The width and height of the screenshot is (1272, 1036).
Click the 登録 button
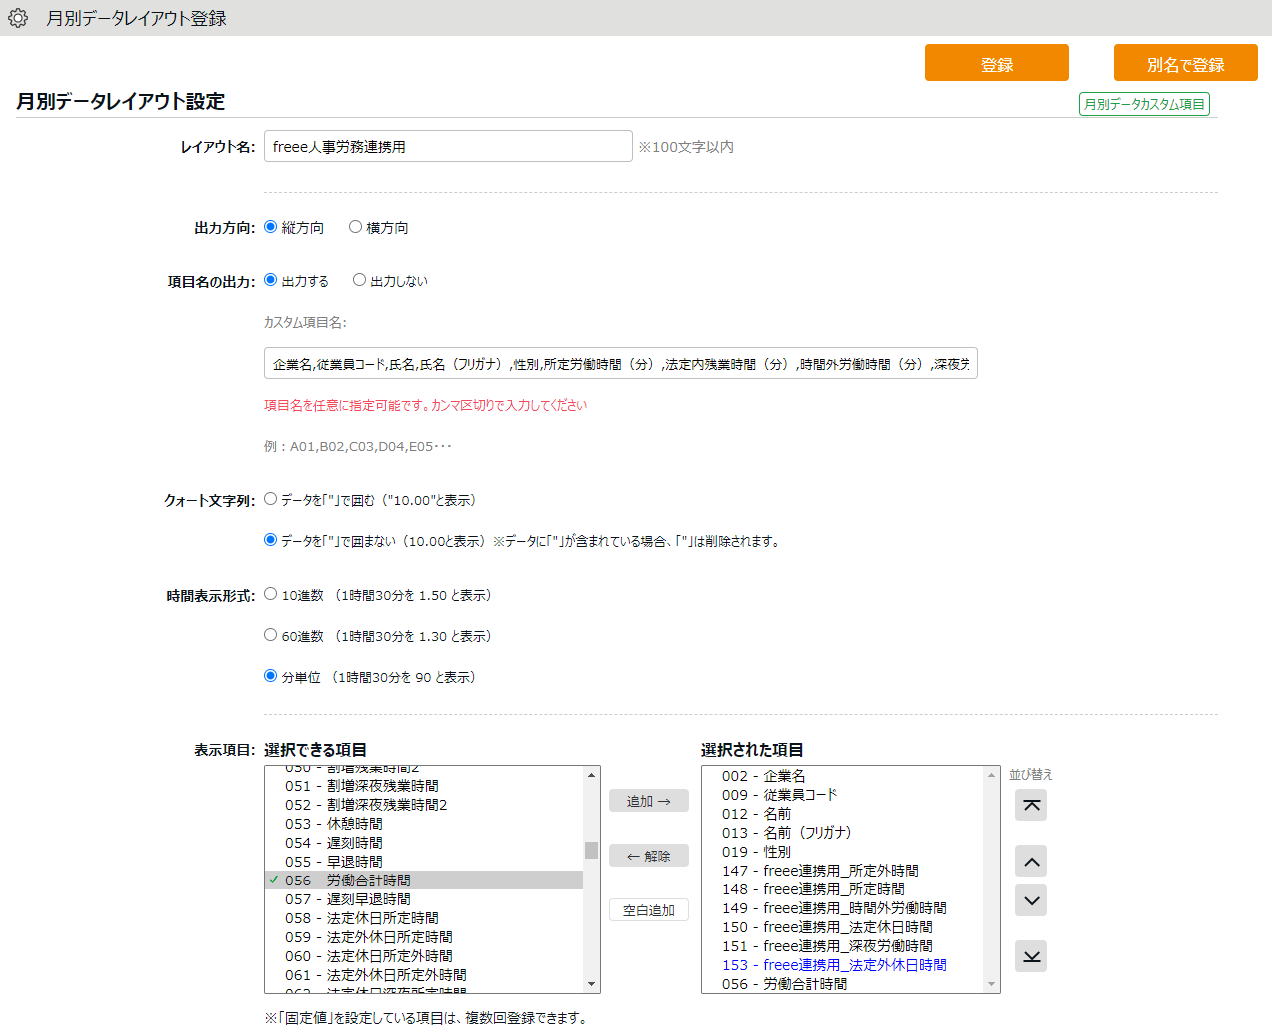pos(996,63)
